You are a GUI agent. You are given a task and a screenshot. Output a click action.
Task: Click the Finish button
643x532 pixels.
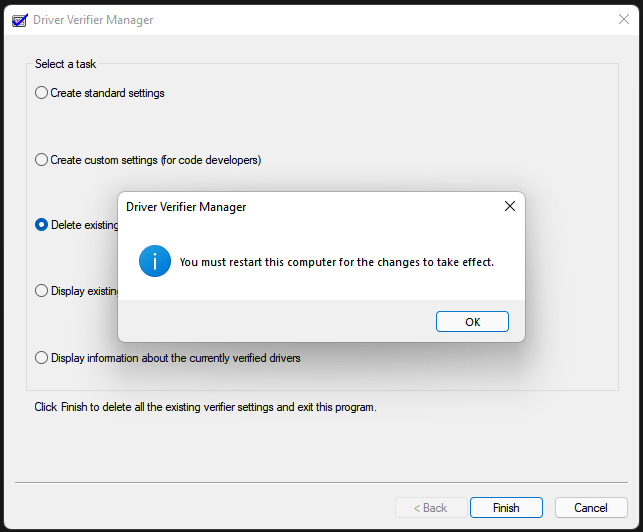pos(506,507)
